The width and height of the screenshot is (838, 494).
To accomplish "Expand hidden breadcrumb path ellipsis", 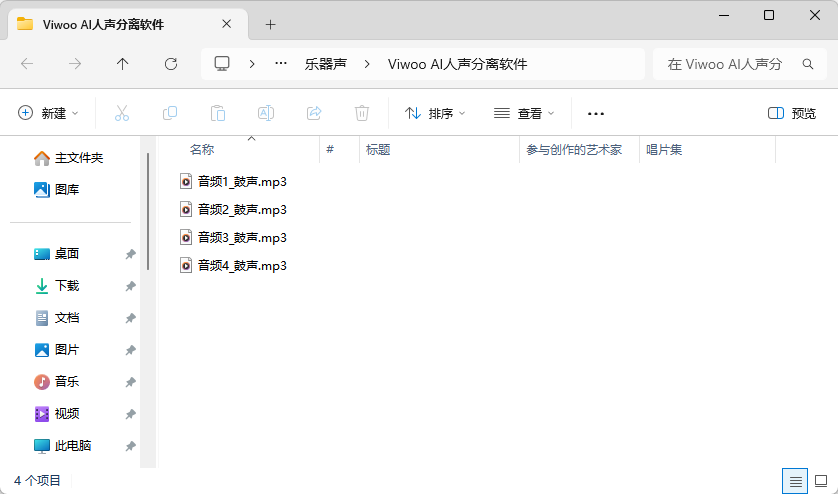I will click(x=281, y=64).
